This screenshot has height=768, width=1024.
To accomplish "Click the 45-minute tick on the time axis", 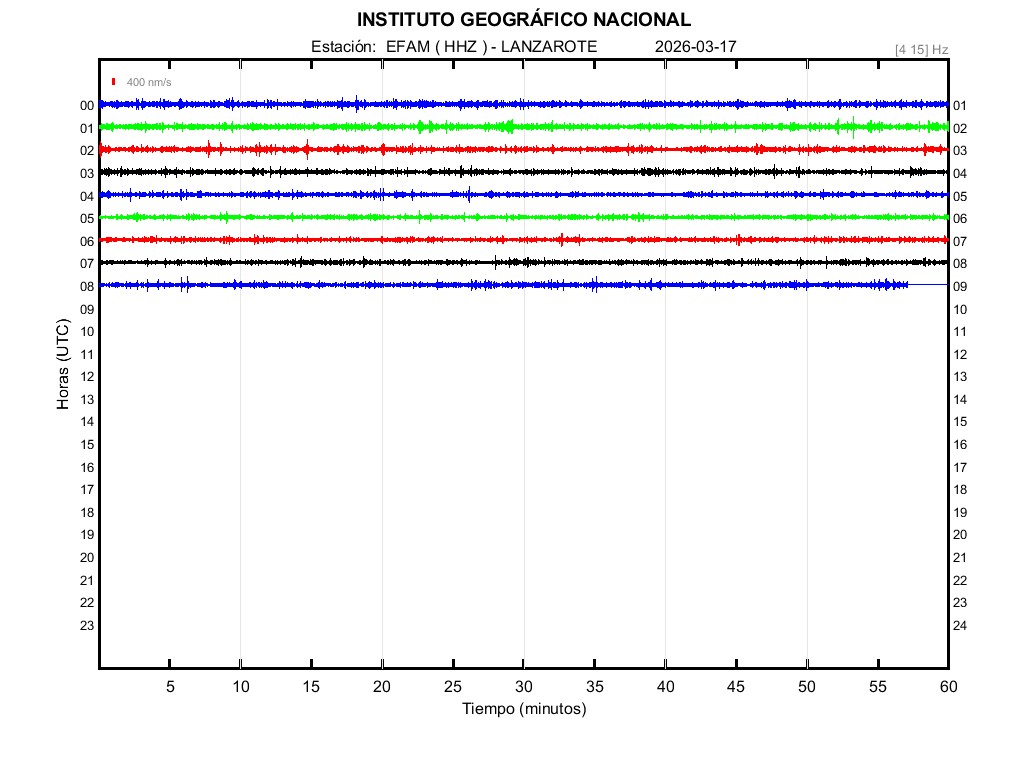I will click(x=736, y=686).
